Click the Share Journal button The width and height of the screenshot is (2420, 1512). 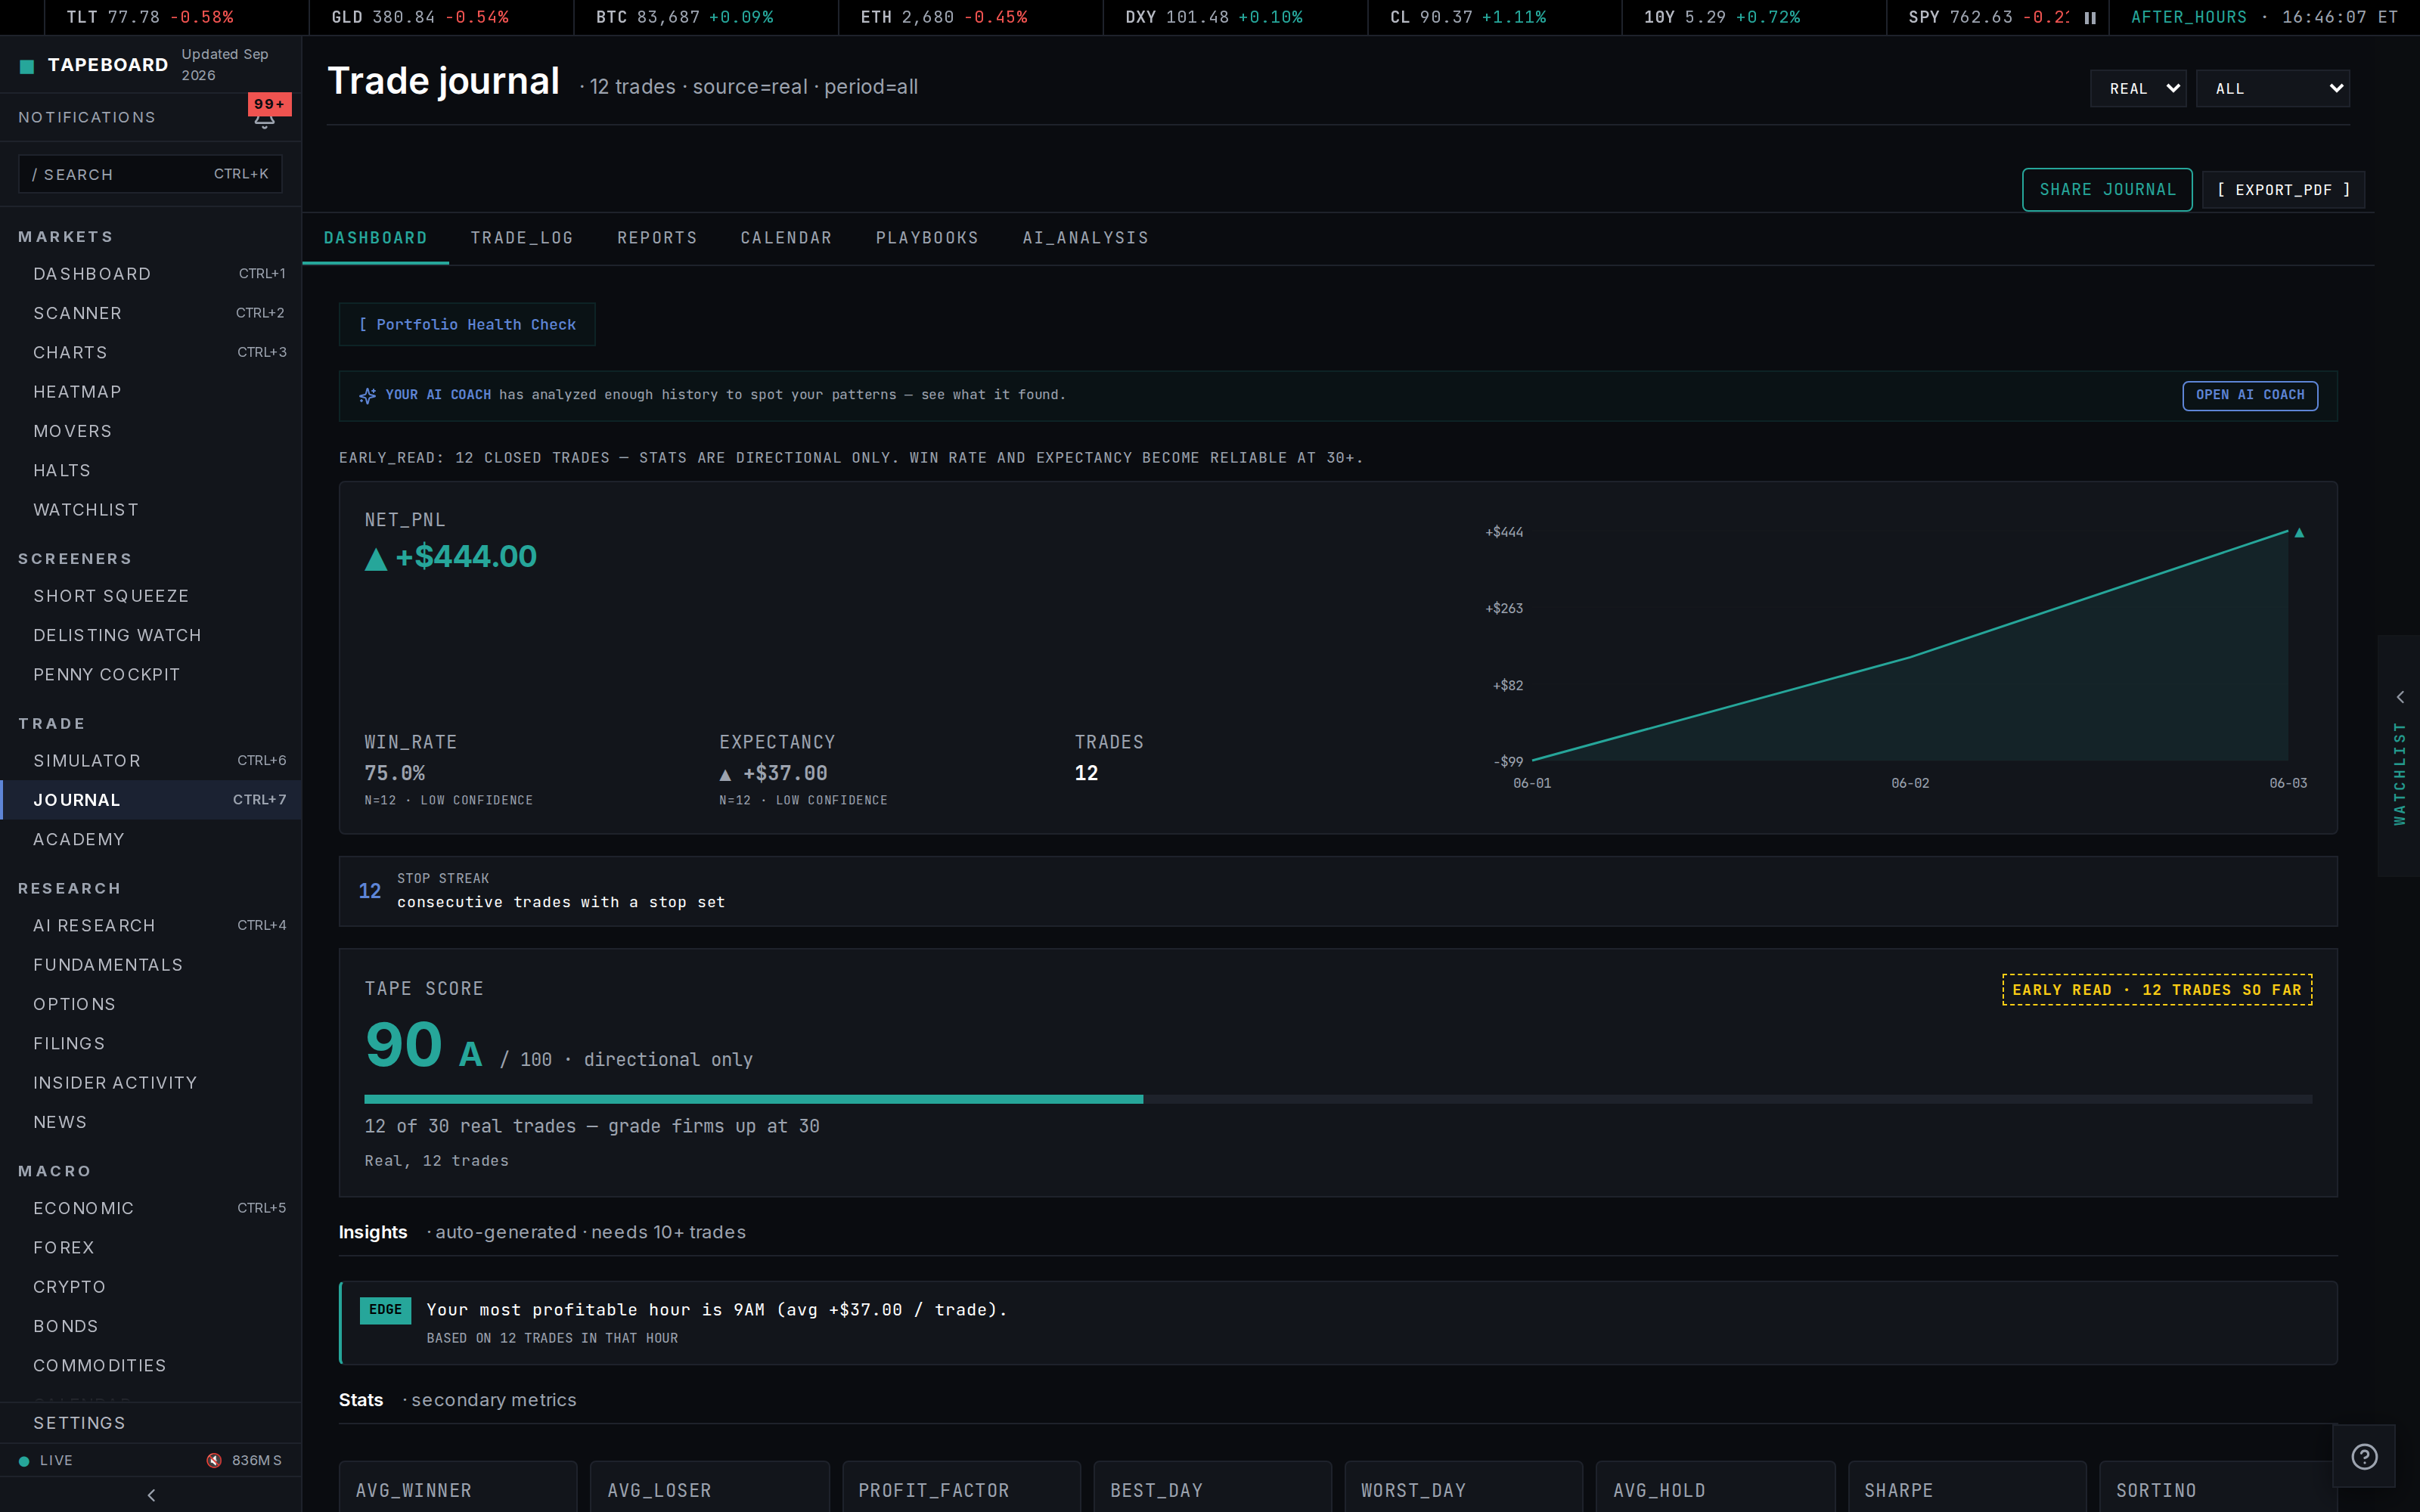tap(2107, 190)
